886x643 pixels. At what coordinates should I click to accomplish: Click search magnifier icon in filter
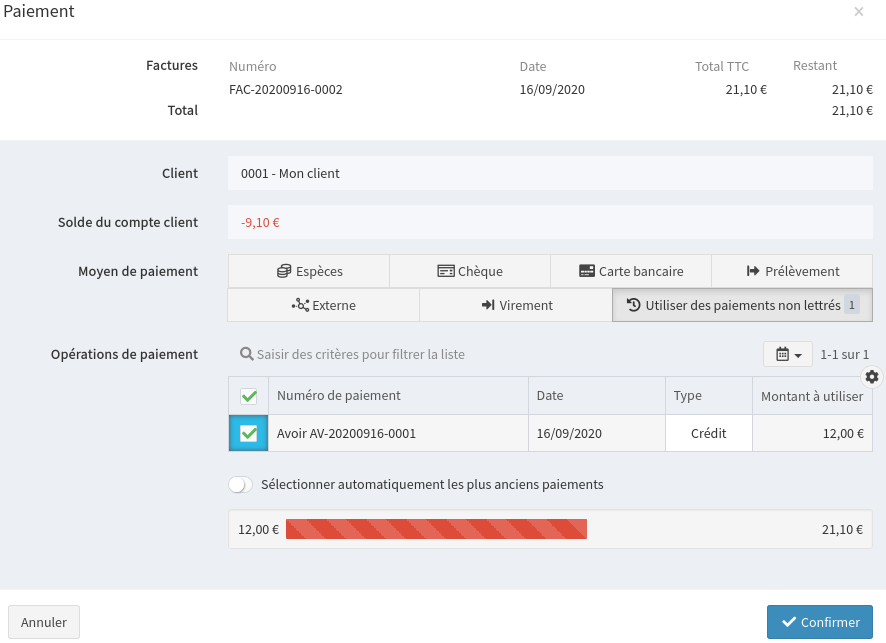(246, 354)
